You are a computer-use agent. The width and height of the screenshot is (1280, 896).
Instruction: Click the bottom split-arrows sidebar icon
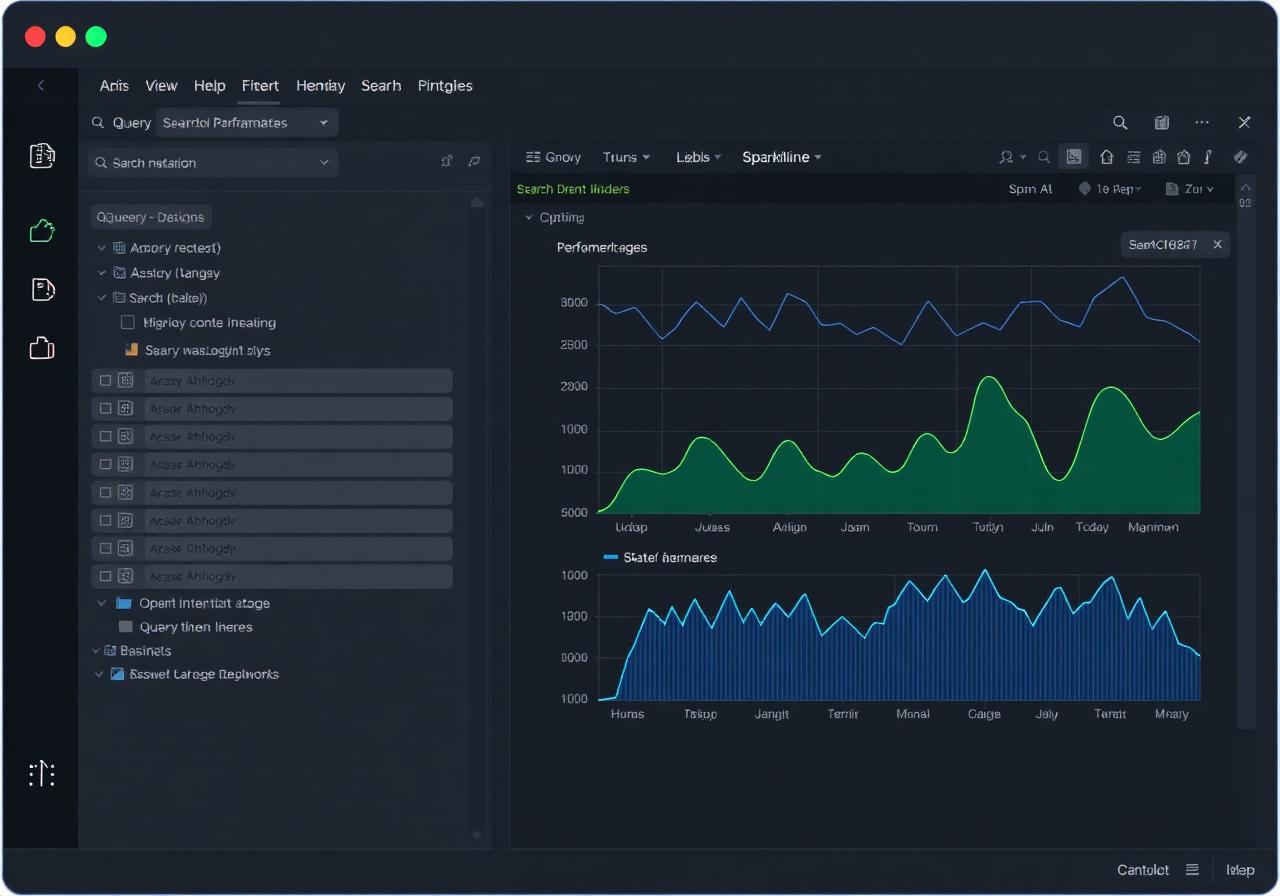click(42, 774)
